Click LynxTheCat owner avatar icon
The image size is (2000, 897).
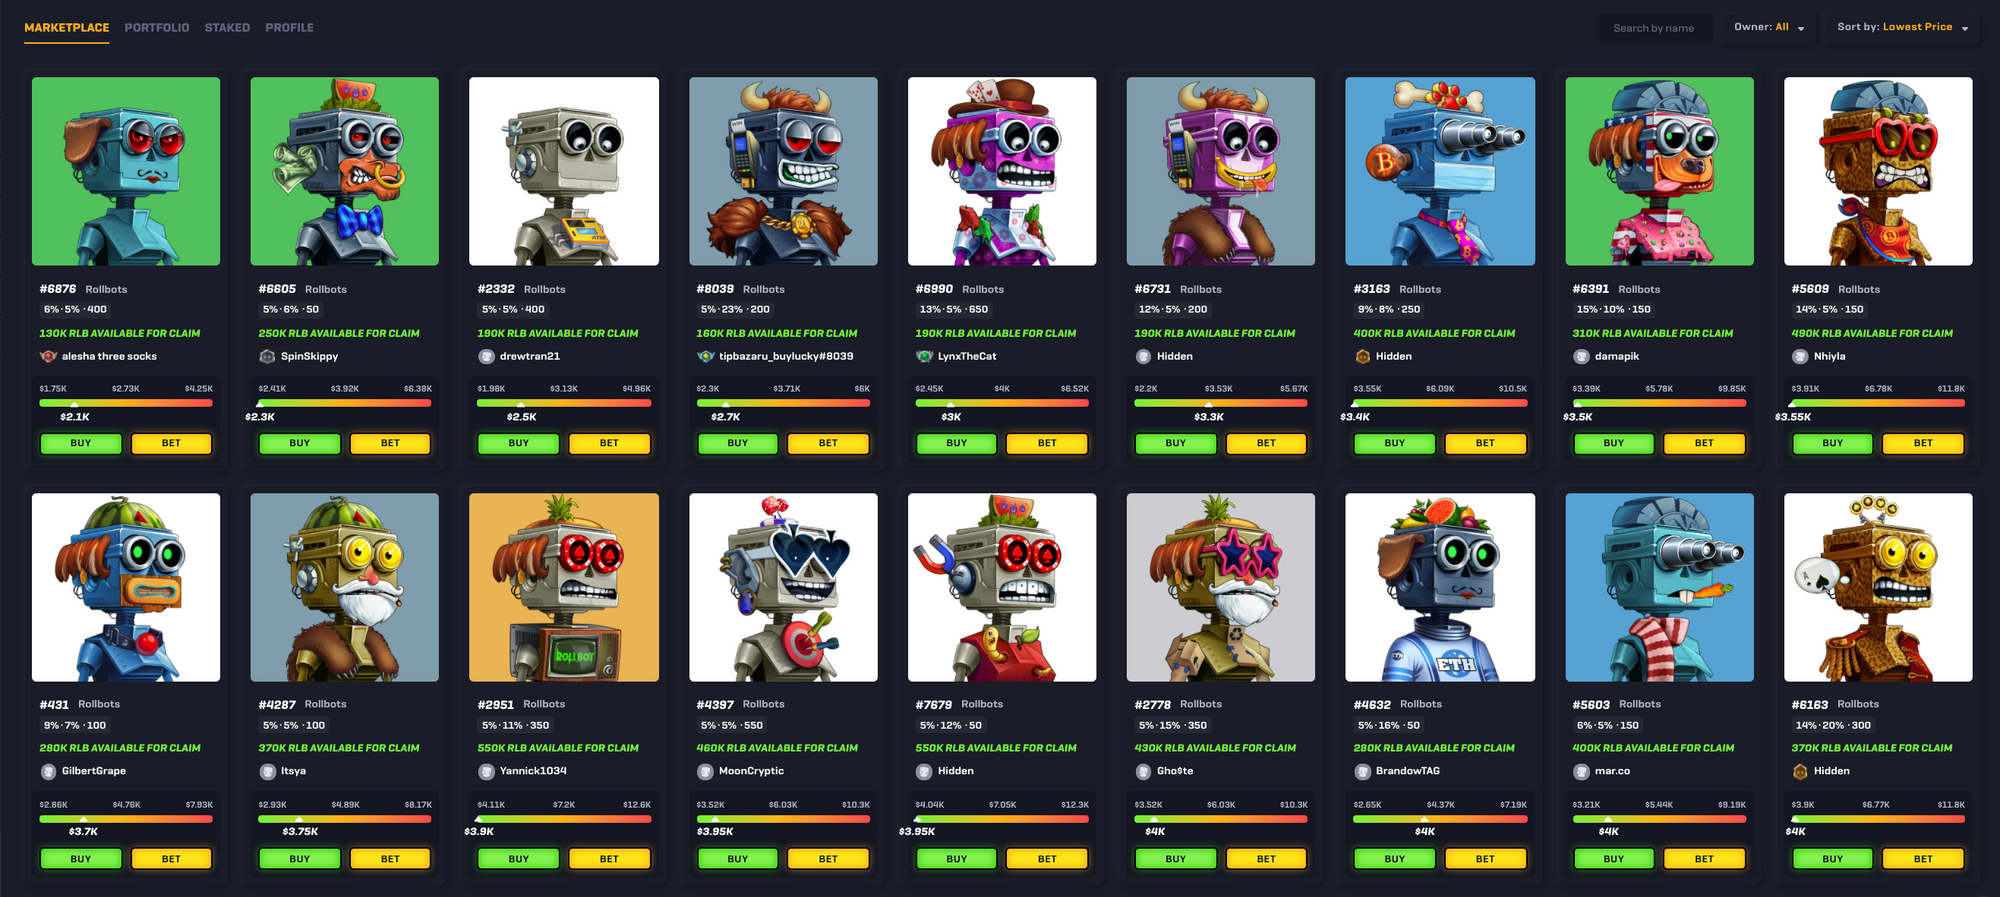point(924,356)
